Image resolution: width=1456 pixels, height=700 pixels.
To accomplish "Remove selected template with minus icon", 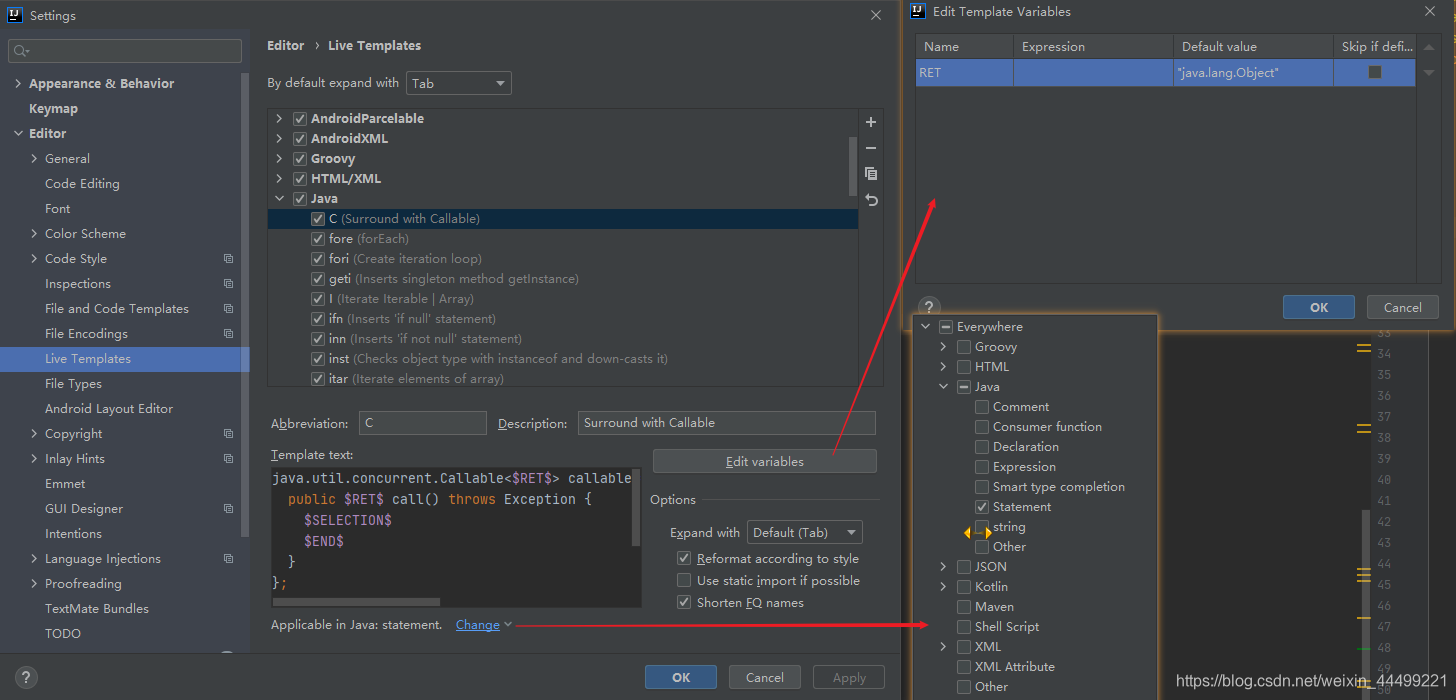I will (x=871, y=148).
